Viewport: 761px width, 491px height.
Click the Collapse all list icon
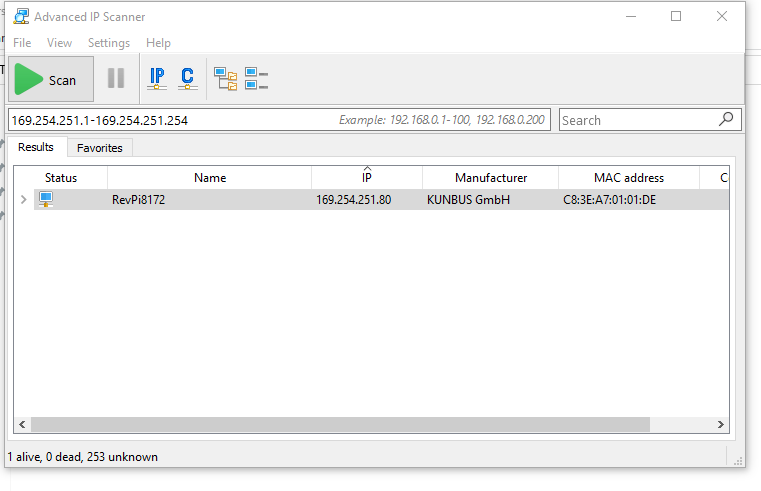coord(256,79)
